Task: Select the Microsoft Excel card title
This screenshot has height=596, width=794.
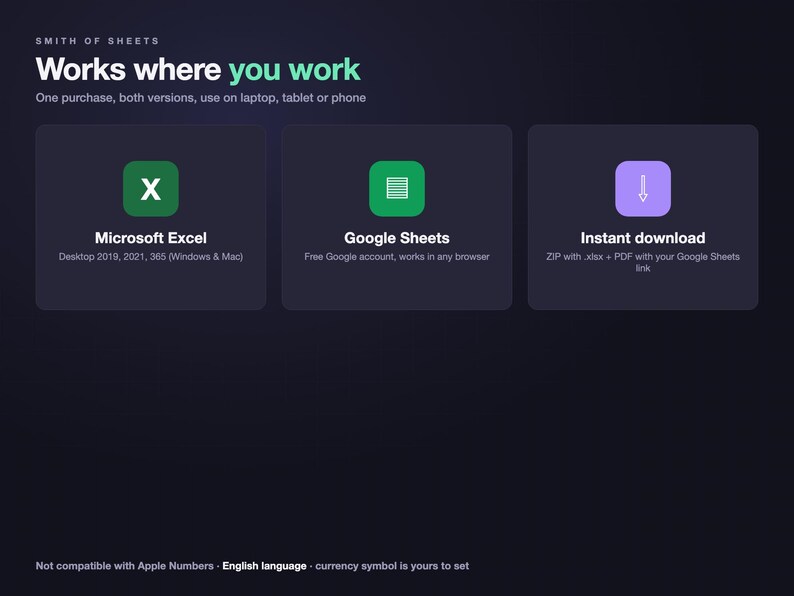Action: click(x=151, y=238)
